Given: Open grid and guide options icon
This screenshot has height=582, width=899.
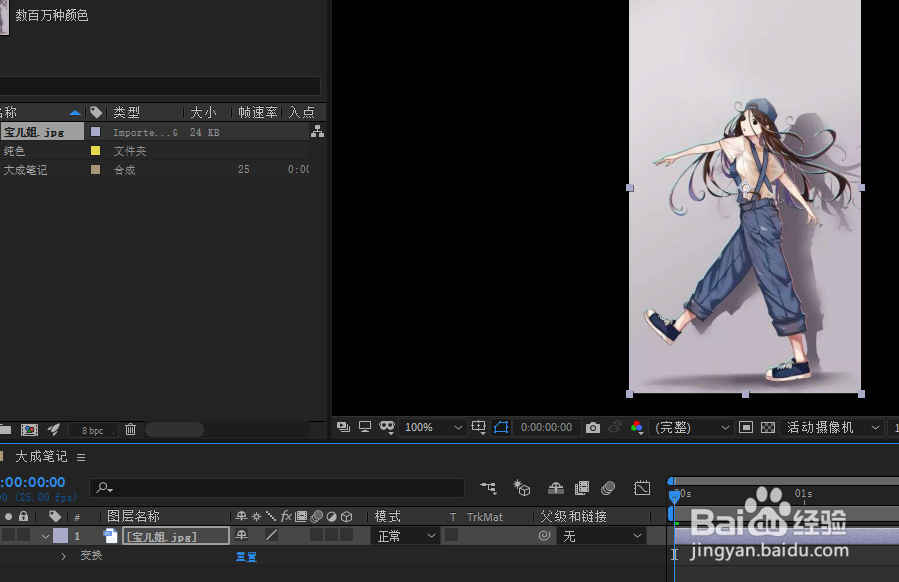Looking at the screenshot, I should click(478, 427).
